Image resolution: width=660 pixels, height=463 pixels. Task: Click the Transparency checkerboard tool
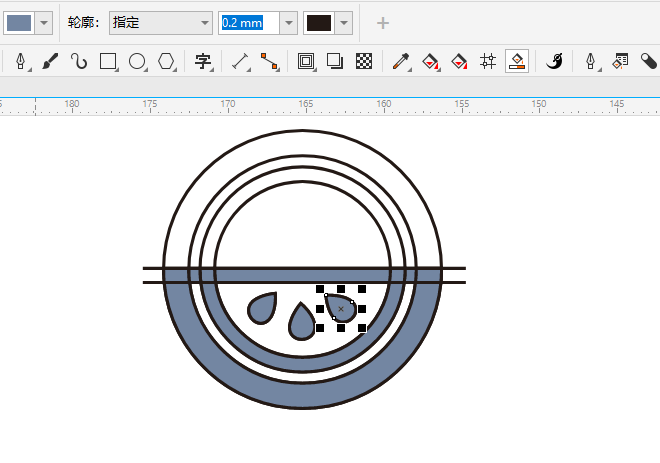click(364, 62)
